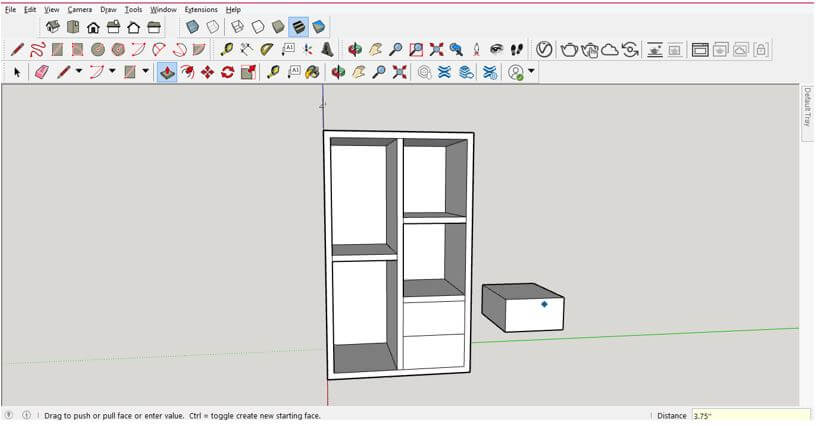Enable Wireframe face style
The height and width of the screenshot is (426, 819).
click(237, 27)
